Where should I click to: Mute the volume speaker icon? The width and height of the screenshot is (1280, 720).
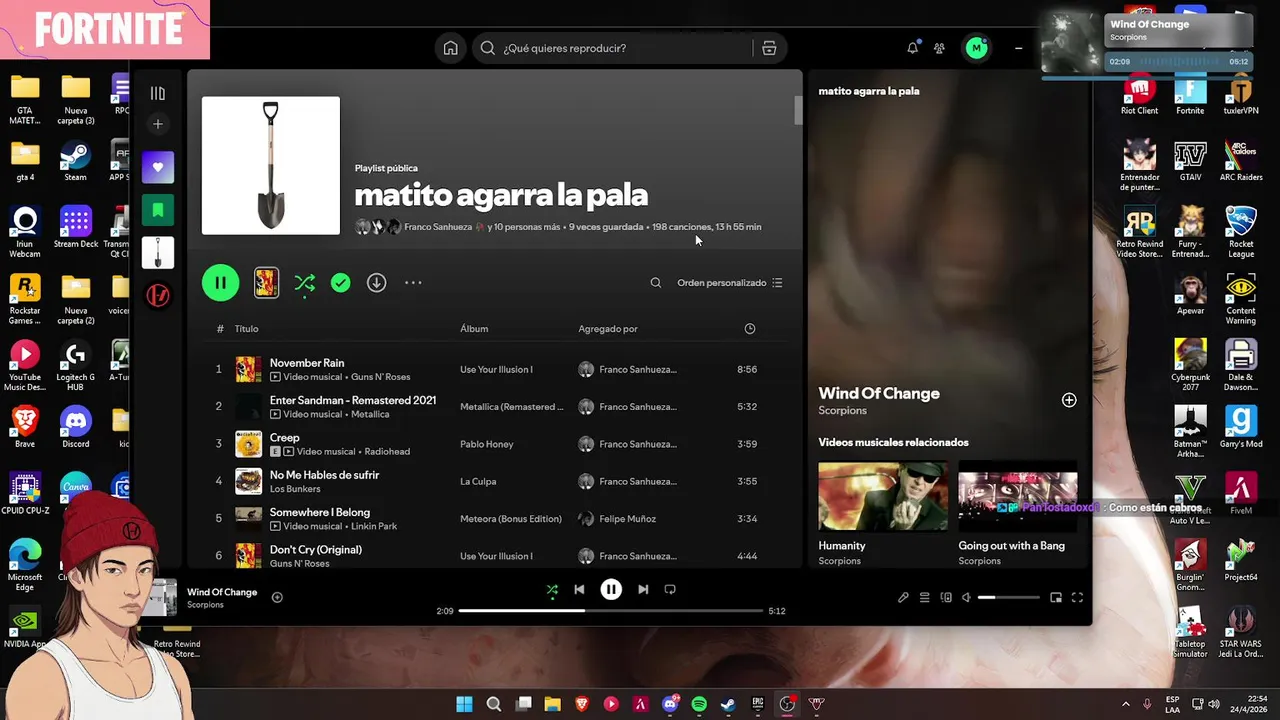click(966, 598)
